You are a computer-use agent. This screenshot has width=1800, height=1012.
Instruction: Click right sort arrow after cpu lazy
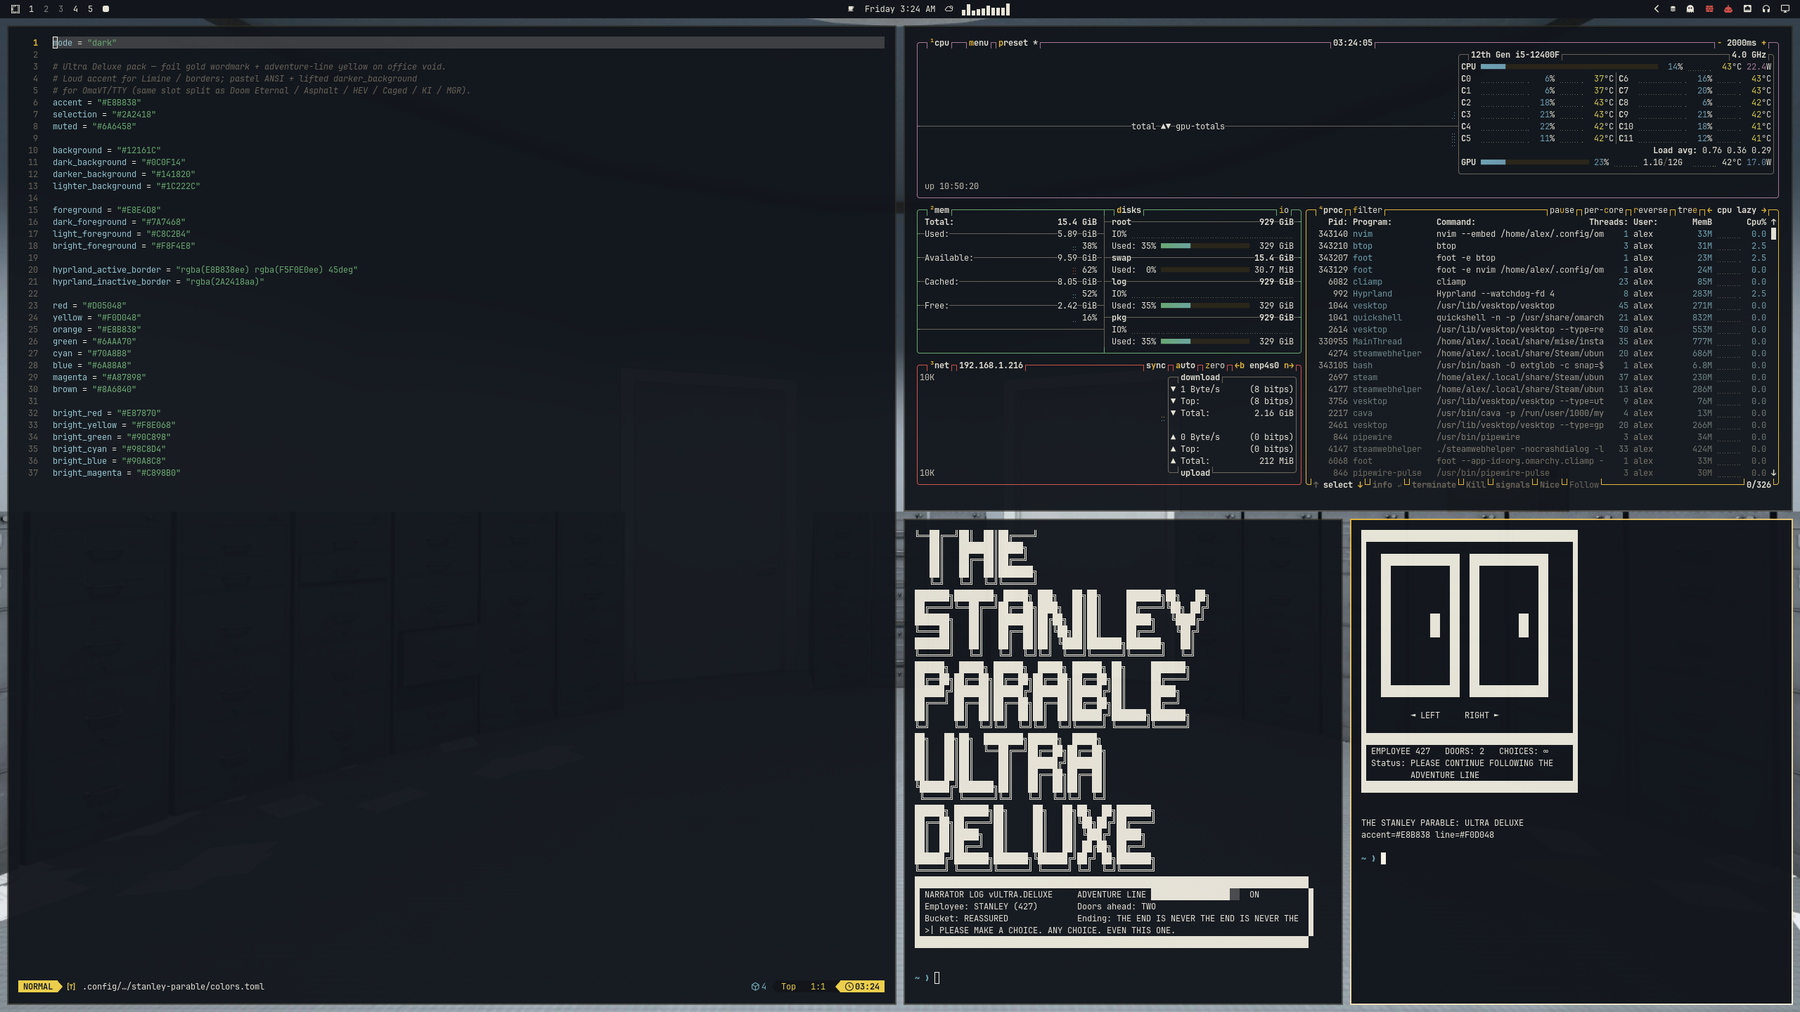click(1764, 210)
